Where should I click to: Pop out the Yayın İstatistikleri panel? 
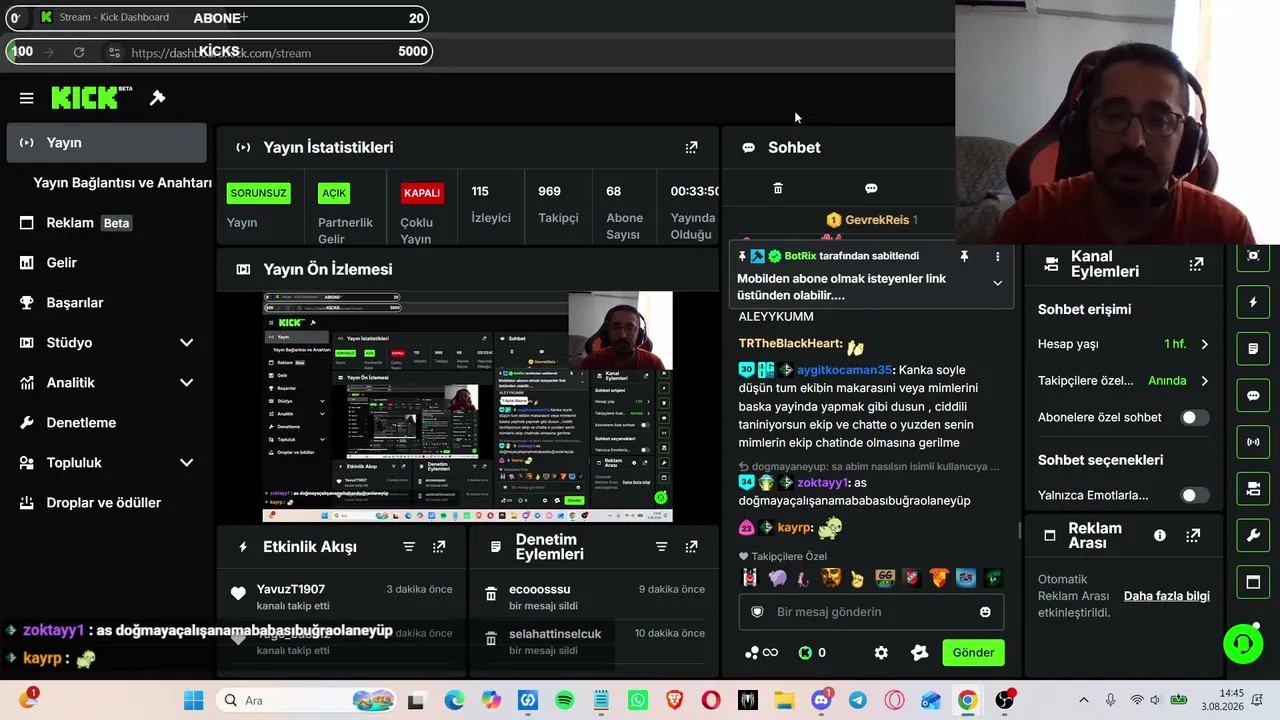coord(691,147)
